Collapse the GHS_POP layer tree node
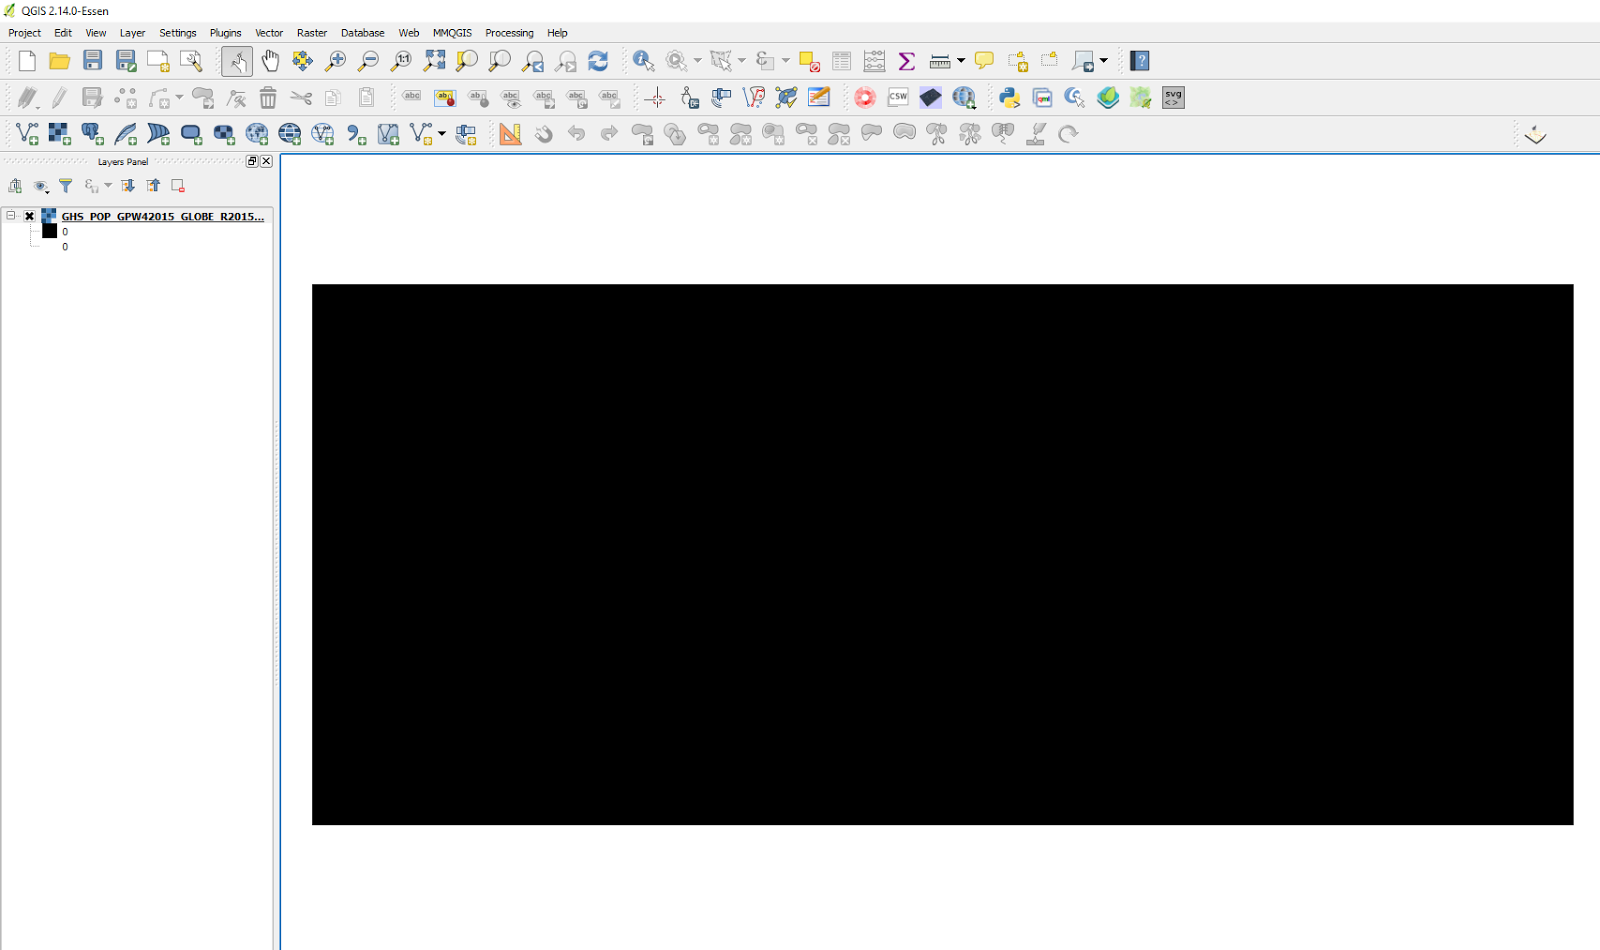Image resolution: width=1600 pixels, height=950 pixels. pyautogui.click(x=11, y=216)
